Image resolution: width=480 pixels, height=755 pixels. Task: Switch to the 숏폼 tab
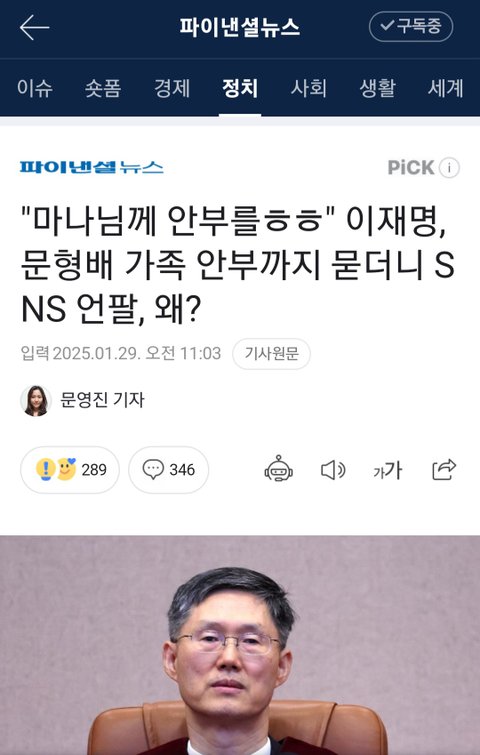click(x=103, y=89)
